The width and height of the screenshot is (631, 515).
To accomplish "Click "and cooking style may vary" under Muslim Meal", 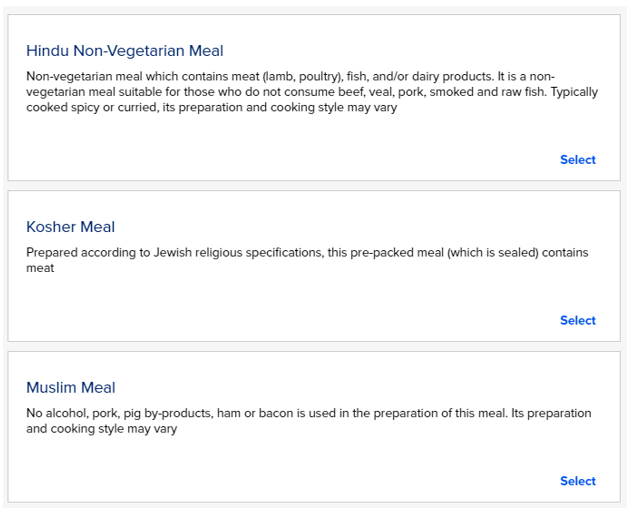I will click(102, 429).
